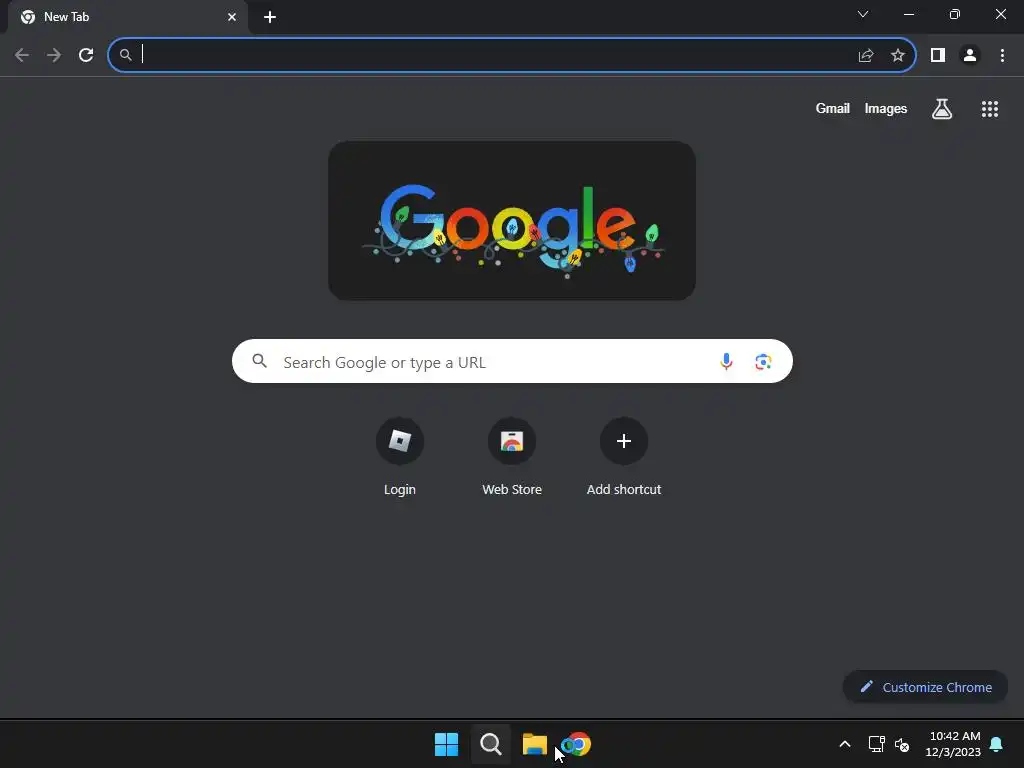Share this page icon in address bar

[866, 56]
